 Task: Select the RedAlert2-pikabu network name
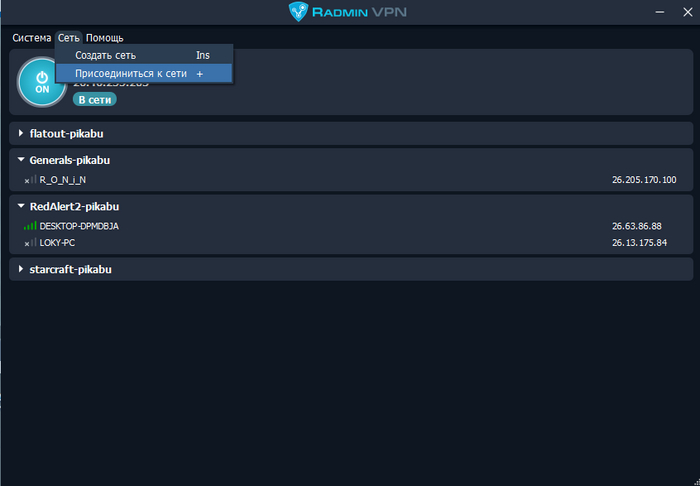[x=74, y=207]
